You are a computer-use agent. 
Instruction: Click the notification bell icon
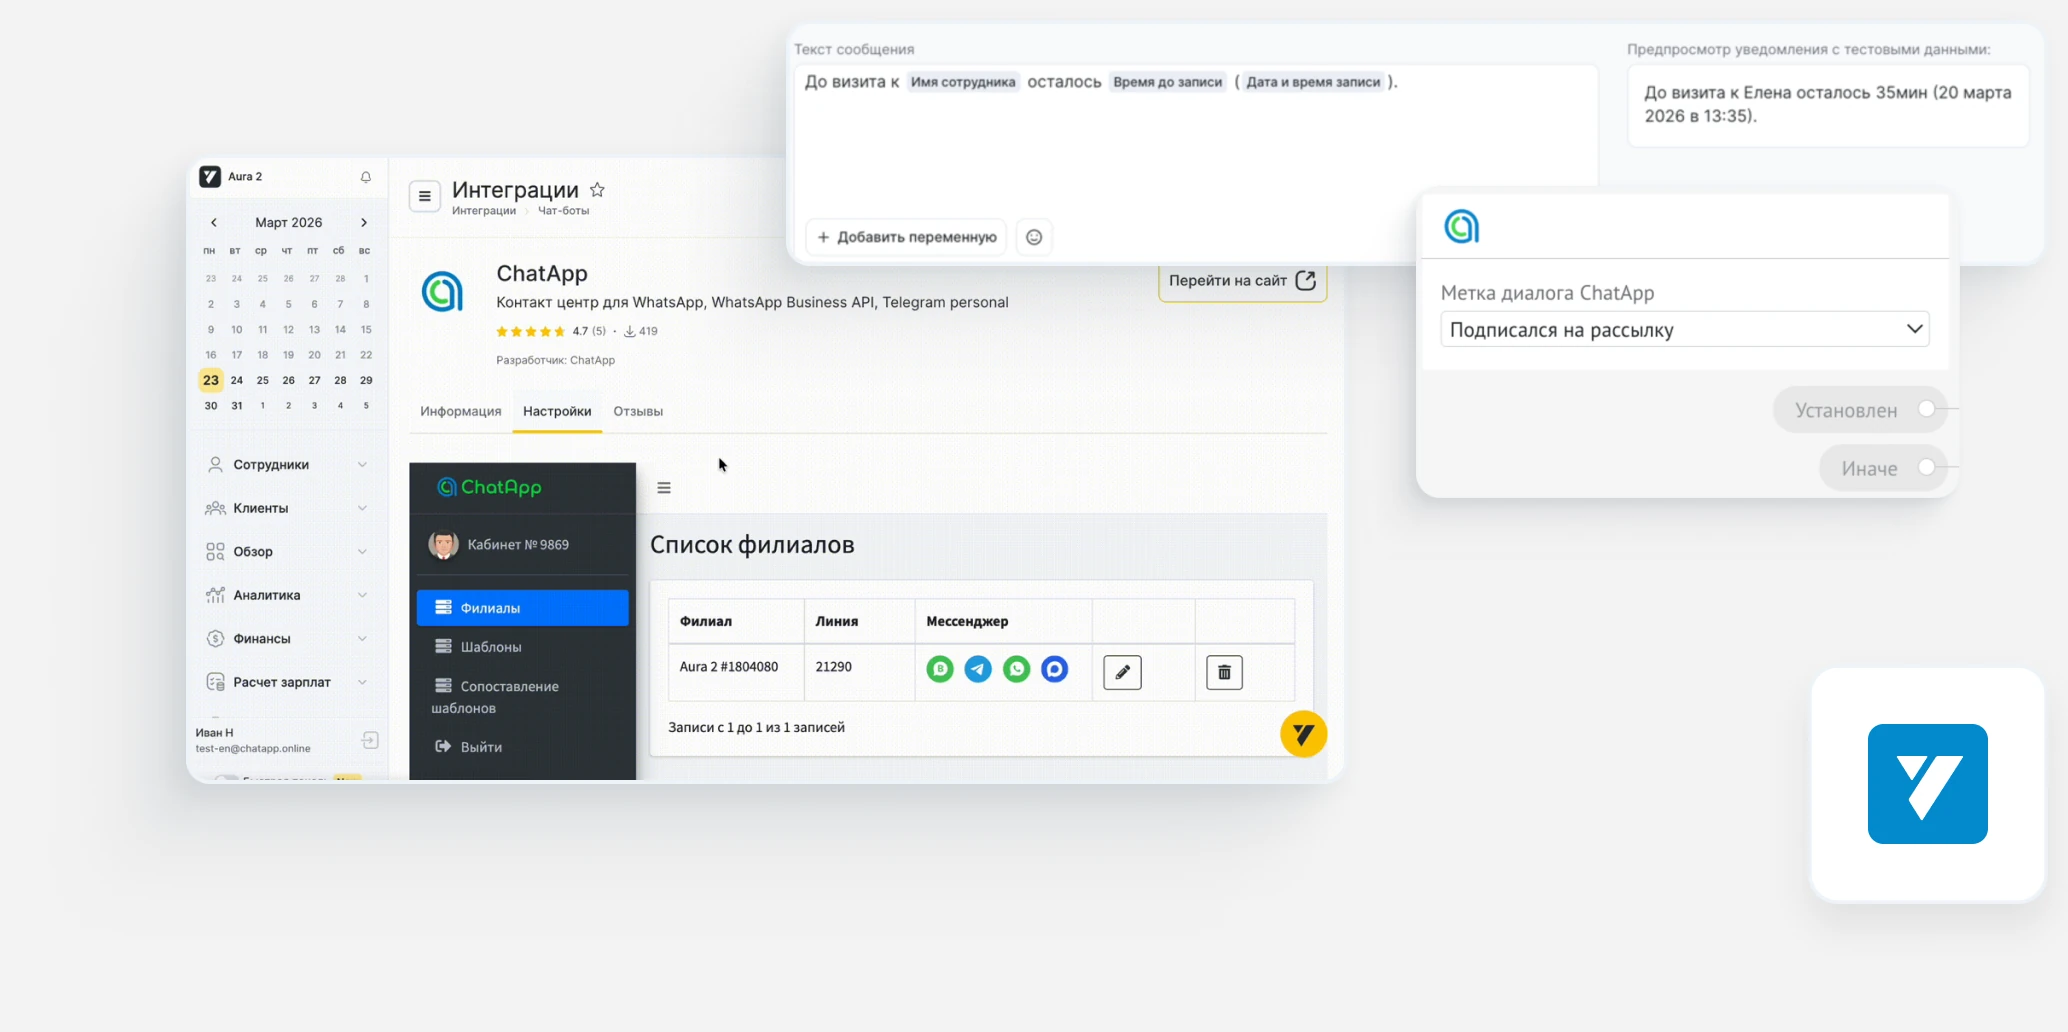366,177
